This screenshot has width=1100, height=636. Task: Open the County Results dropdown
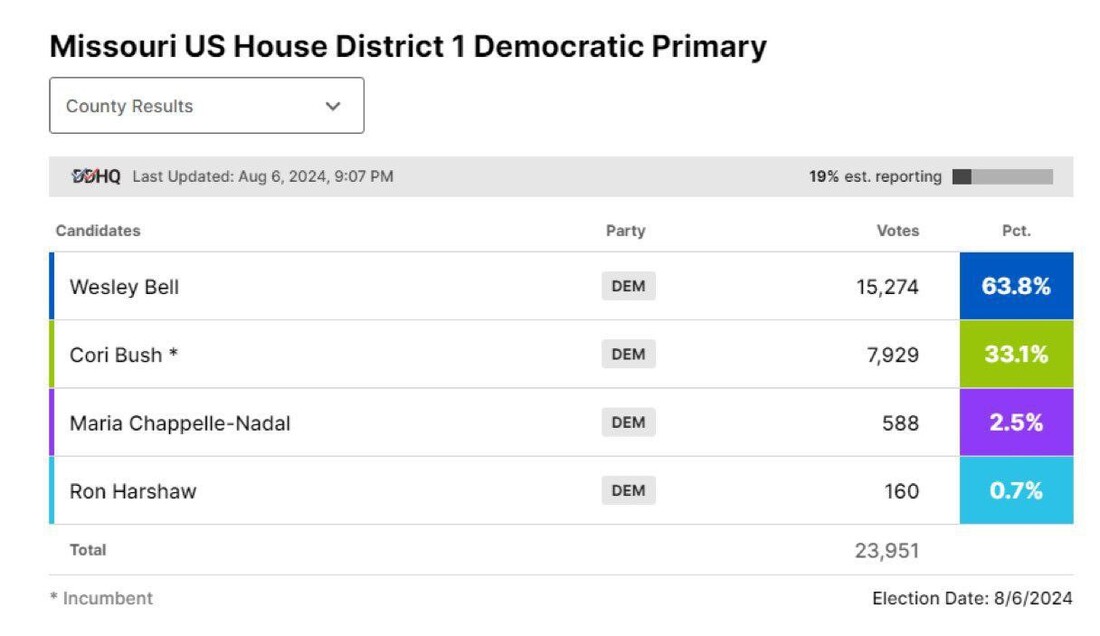(x=206, y=106)
